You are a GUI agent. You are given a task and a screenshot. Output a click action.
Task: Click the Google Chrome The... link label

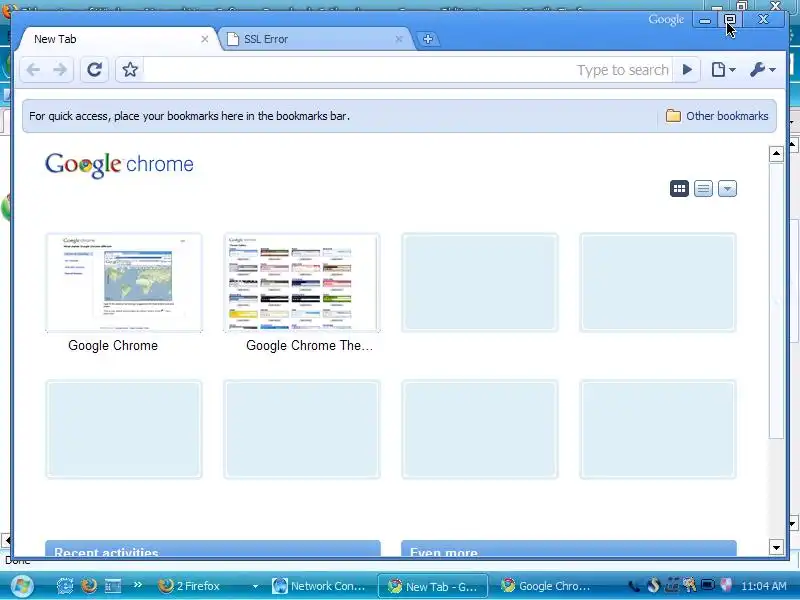[x=309, y=345]
